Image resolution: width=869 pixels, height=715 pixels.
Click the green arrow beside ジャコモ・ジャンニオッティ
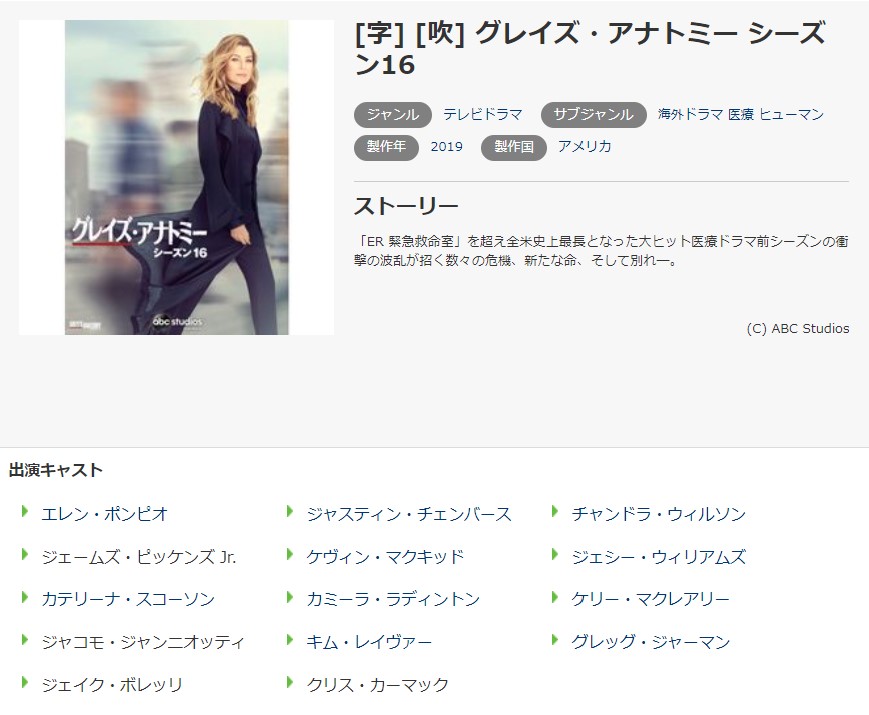[x=24, y=640]
